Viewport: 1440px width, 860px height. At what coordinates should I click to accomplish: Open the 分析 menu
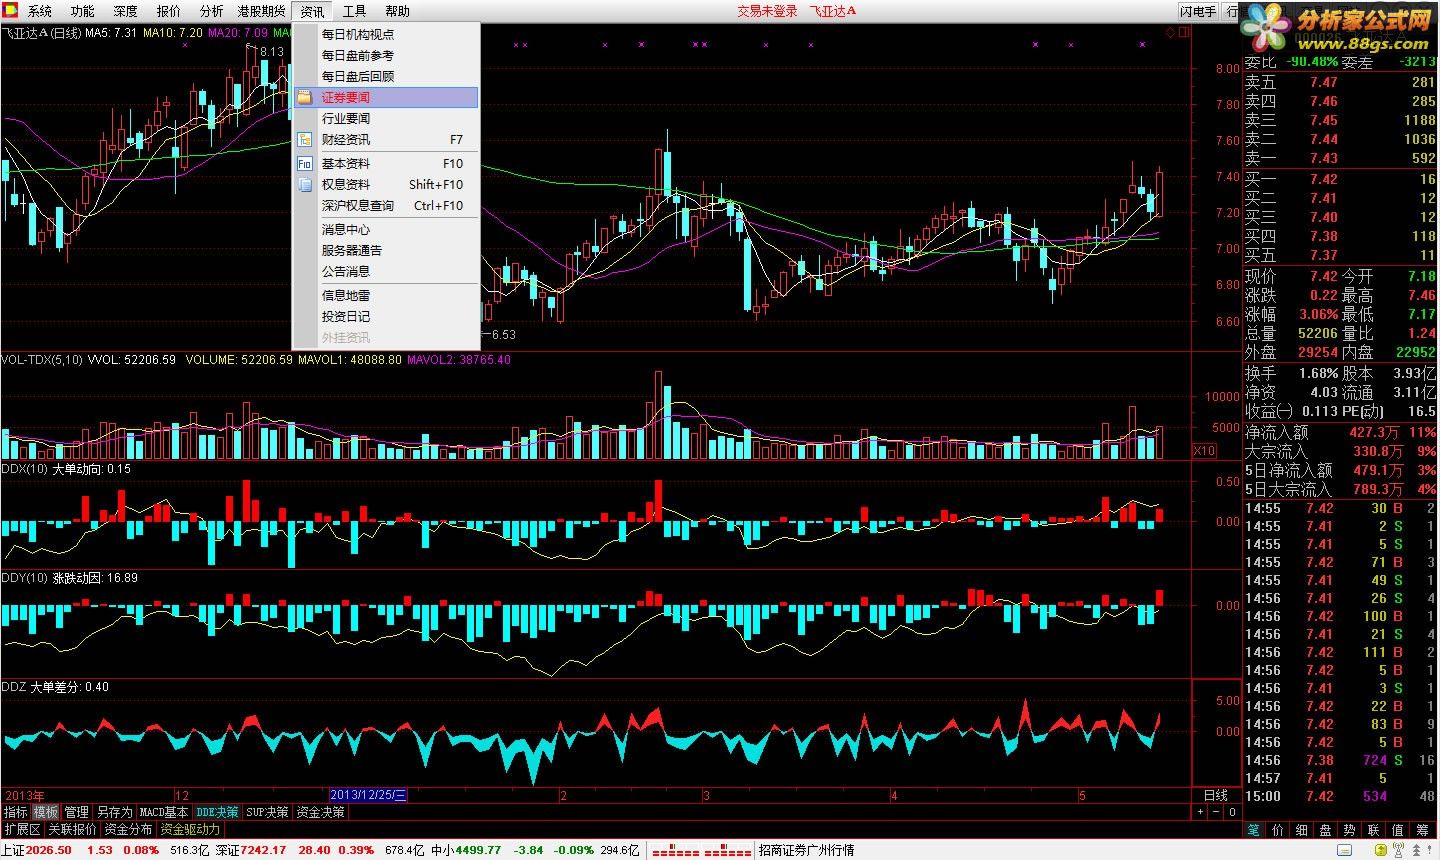[211, 11]
